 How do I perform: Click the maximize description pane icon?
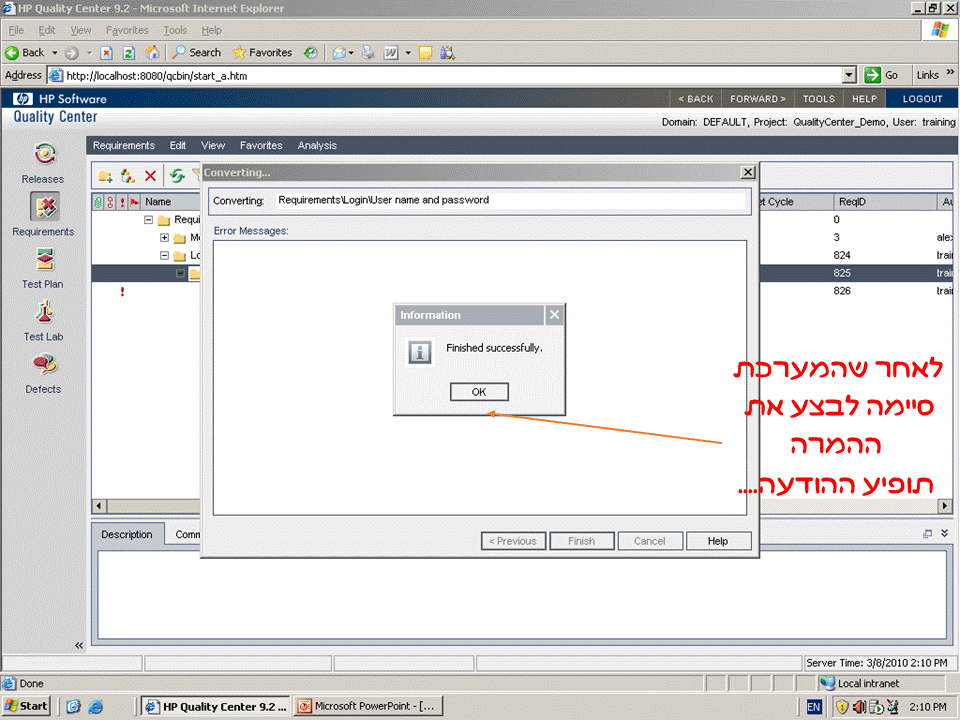pyautogui.click(x=928, y=534)
